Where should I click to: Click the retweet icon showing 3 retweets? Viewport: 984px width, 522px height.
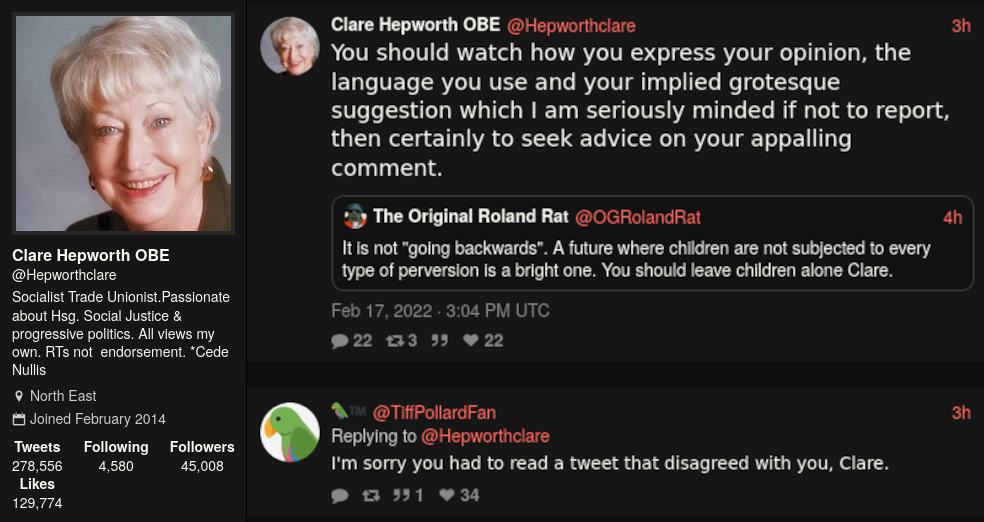pyautogui.click(x=393, y=341)
